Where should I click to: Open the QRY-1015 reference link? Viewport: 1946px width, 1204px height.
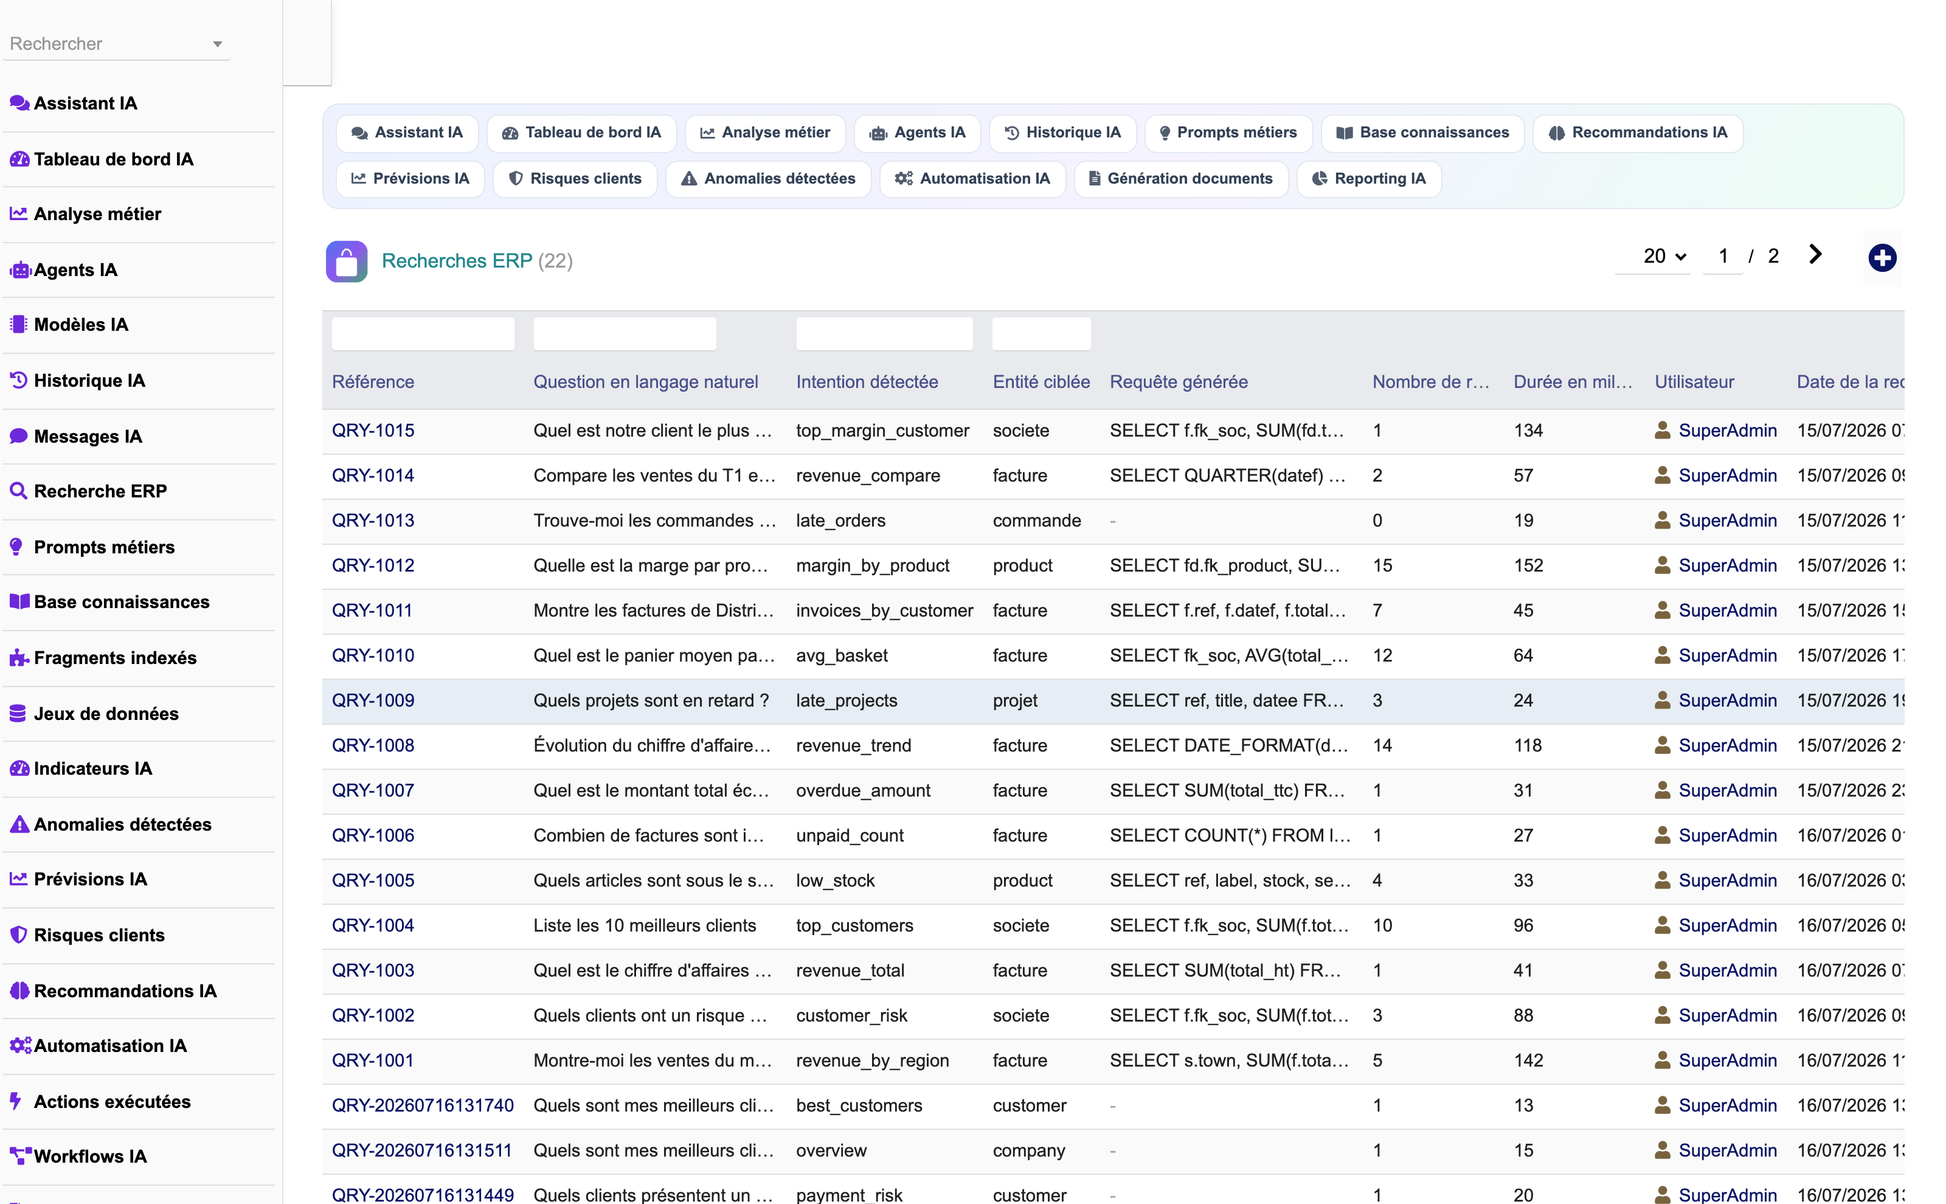(x=373, y=431)
